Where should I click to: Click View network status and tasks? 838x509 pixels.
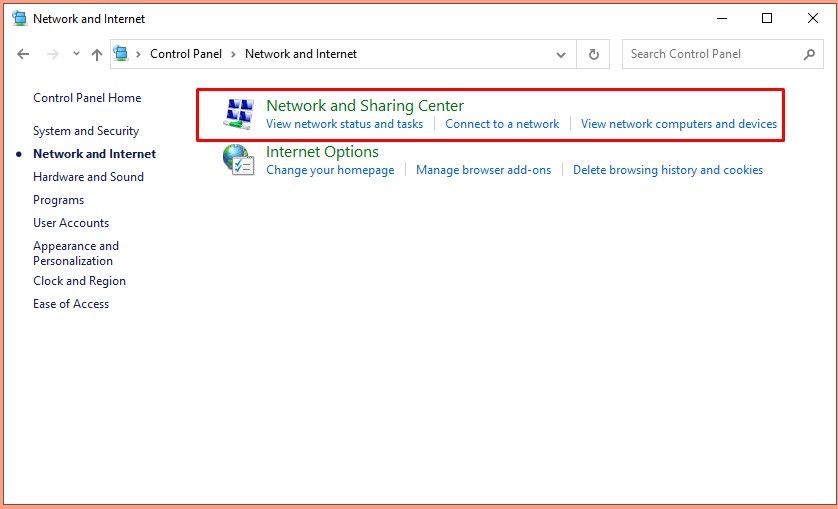(345, 124)
